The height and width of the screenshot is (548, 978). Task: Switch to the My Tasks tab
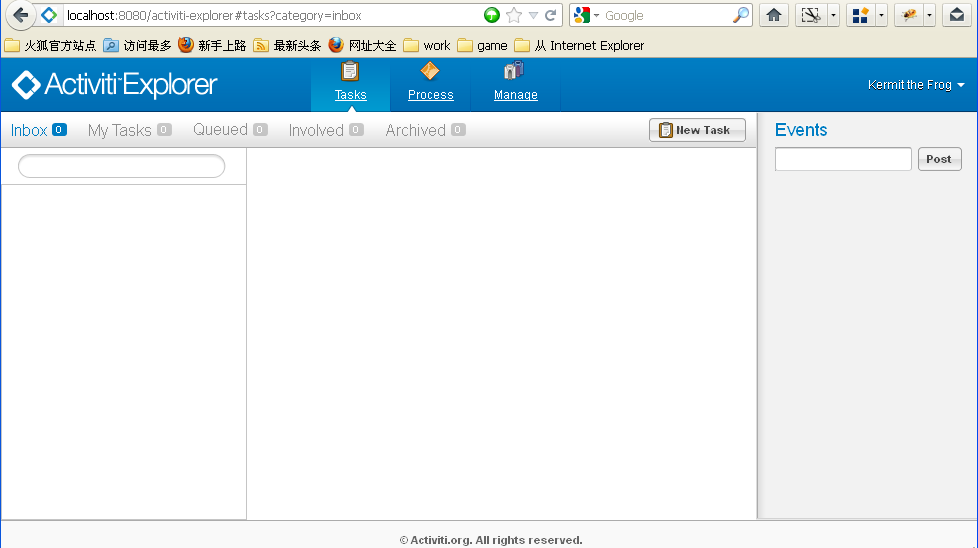(x=130, y=130)
